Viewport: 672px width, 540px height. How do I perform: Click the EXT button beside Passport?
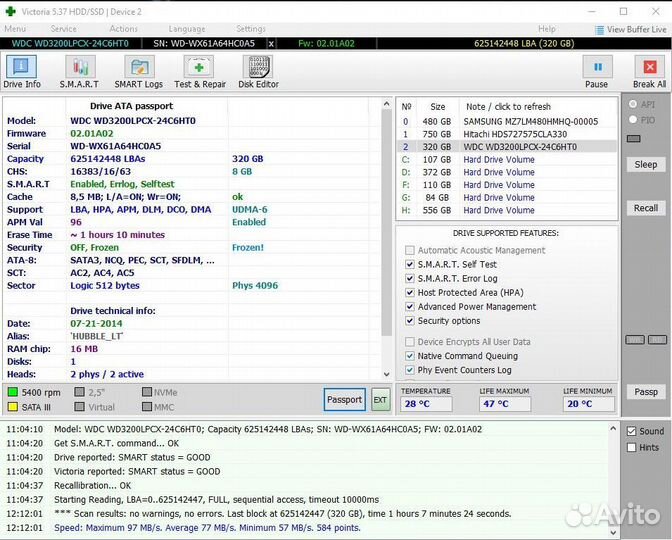click(380, 400)
